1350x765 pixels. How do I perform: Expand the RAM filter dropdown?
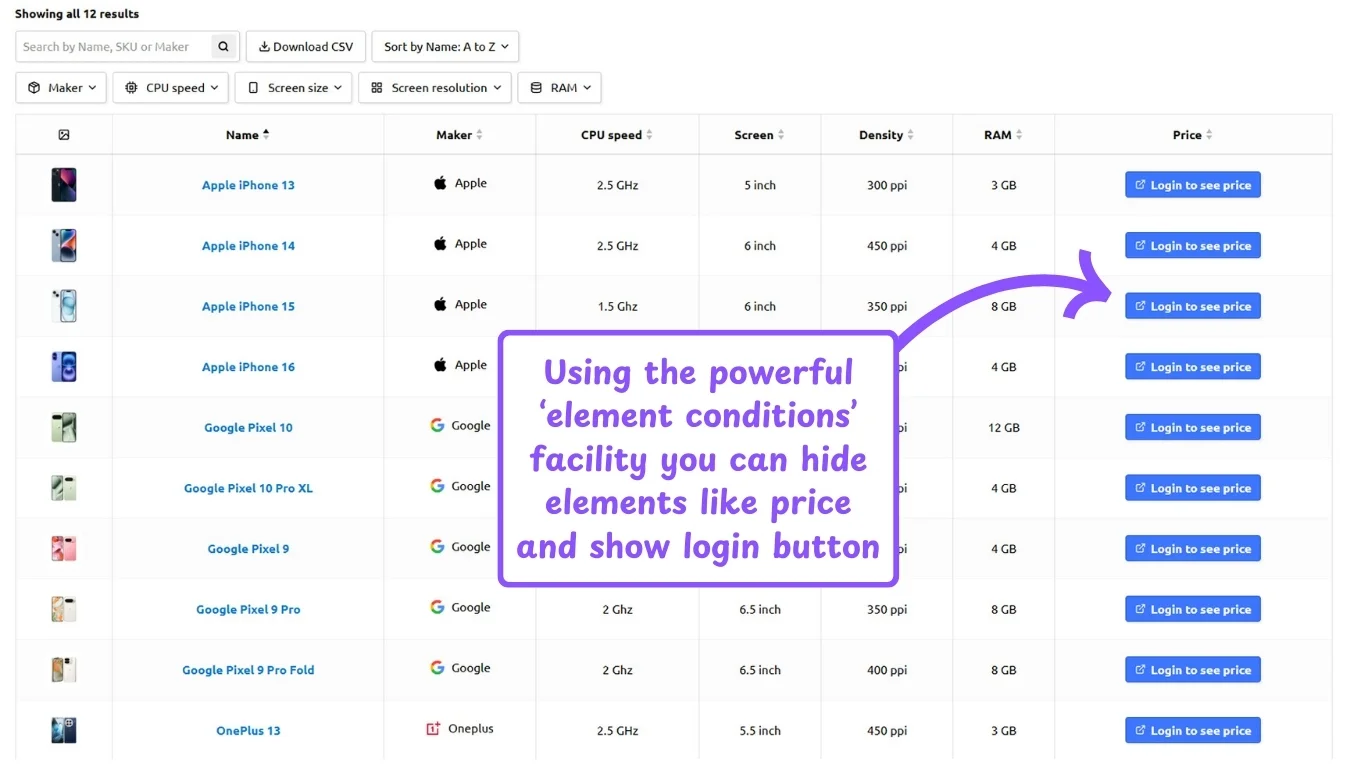559,88
